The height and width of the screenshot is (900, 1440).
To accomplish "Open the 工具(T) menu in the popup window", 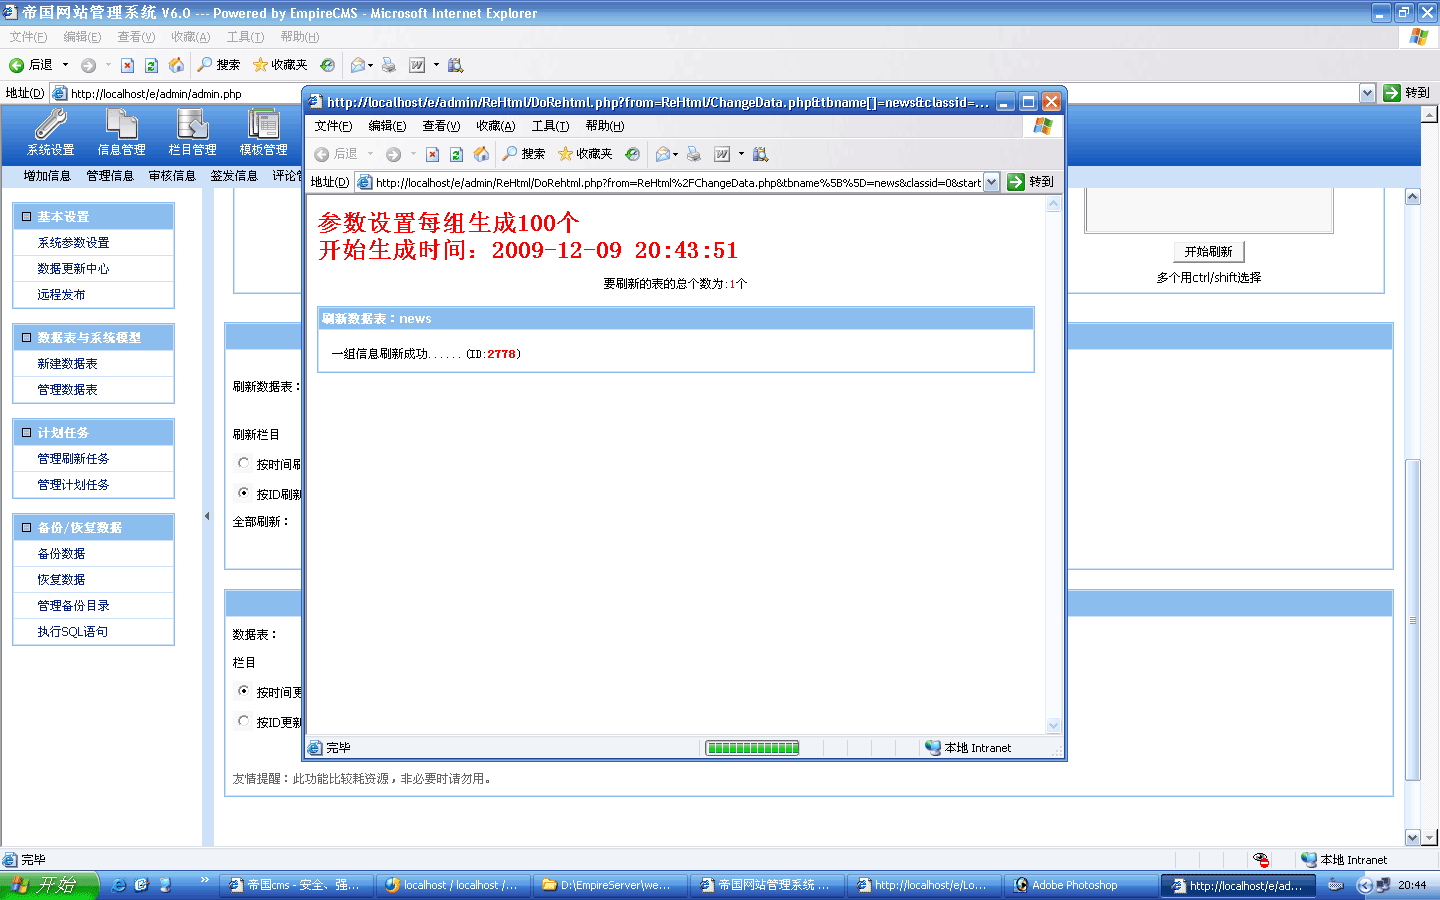I will click(549, 126).
